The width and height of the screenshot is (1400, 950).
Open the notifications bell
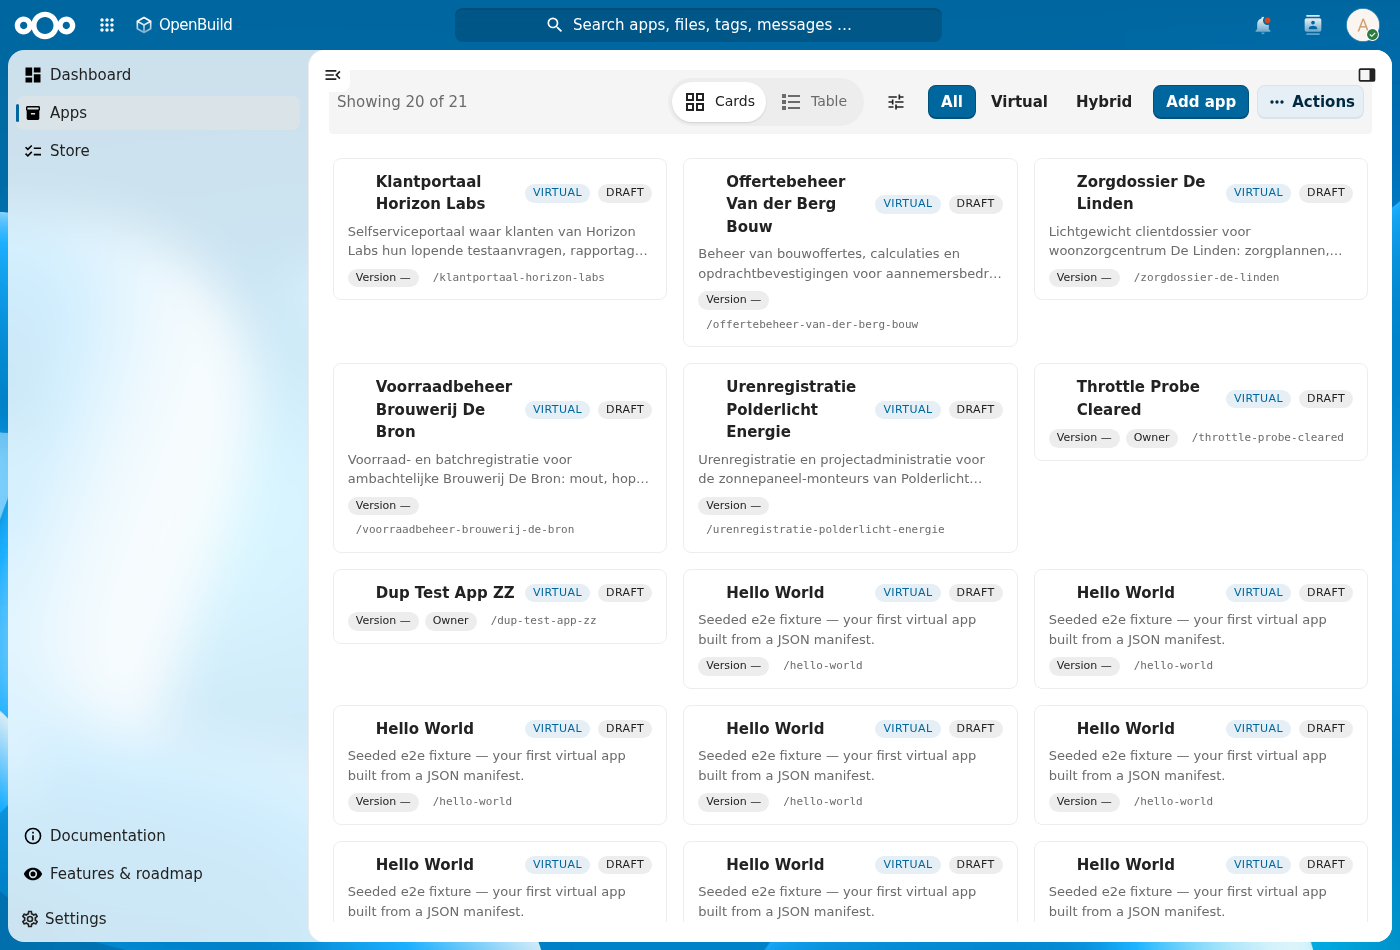[x=1263, y=25]
